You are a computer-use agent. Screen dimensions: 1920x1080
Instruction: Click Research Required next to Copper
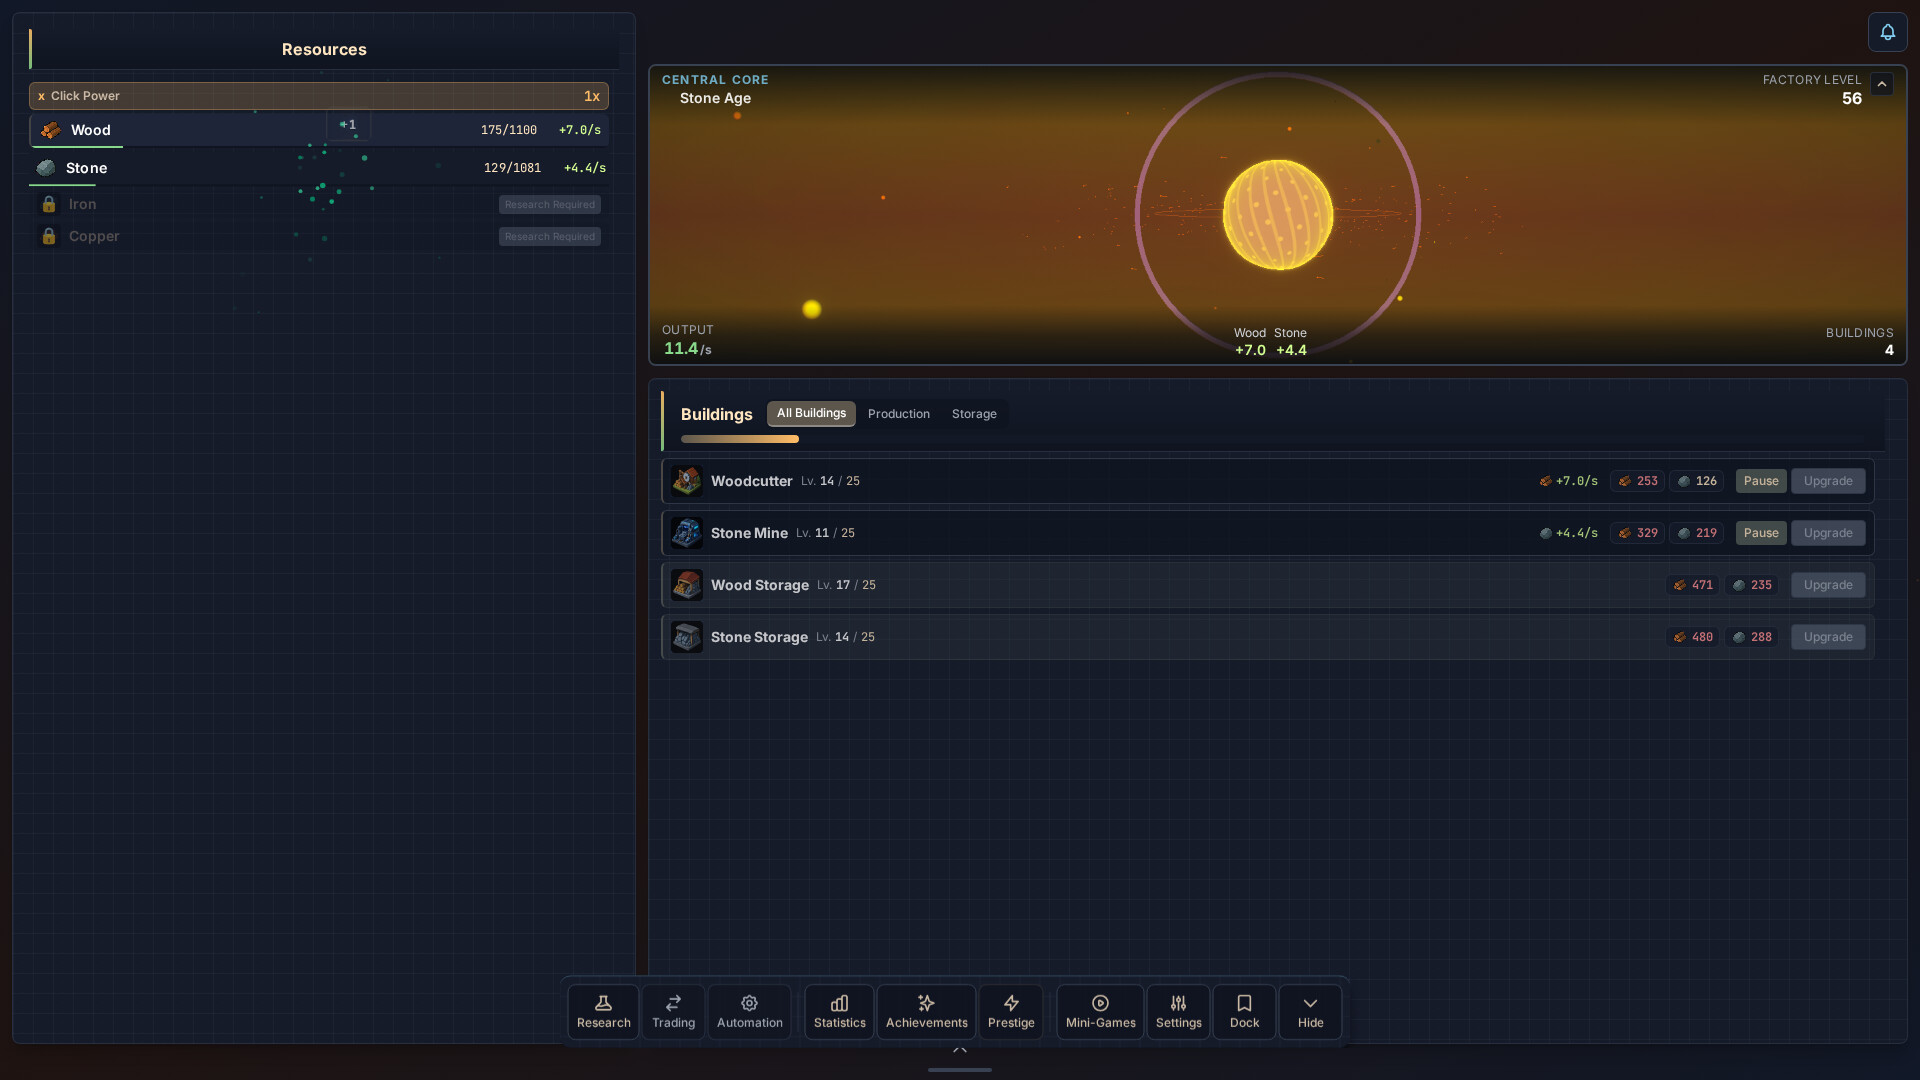pyautogui.click(x=550, y=236)
